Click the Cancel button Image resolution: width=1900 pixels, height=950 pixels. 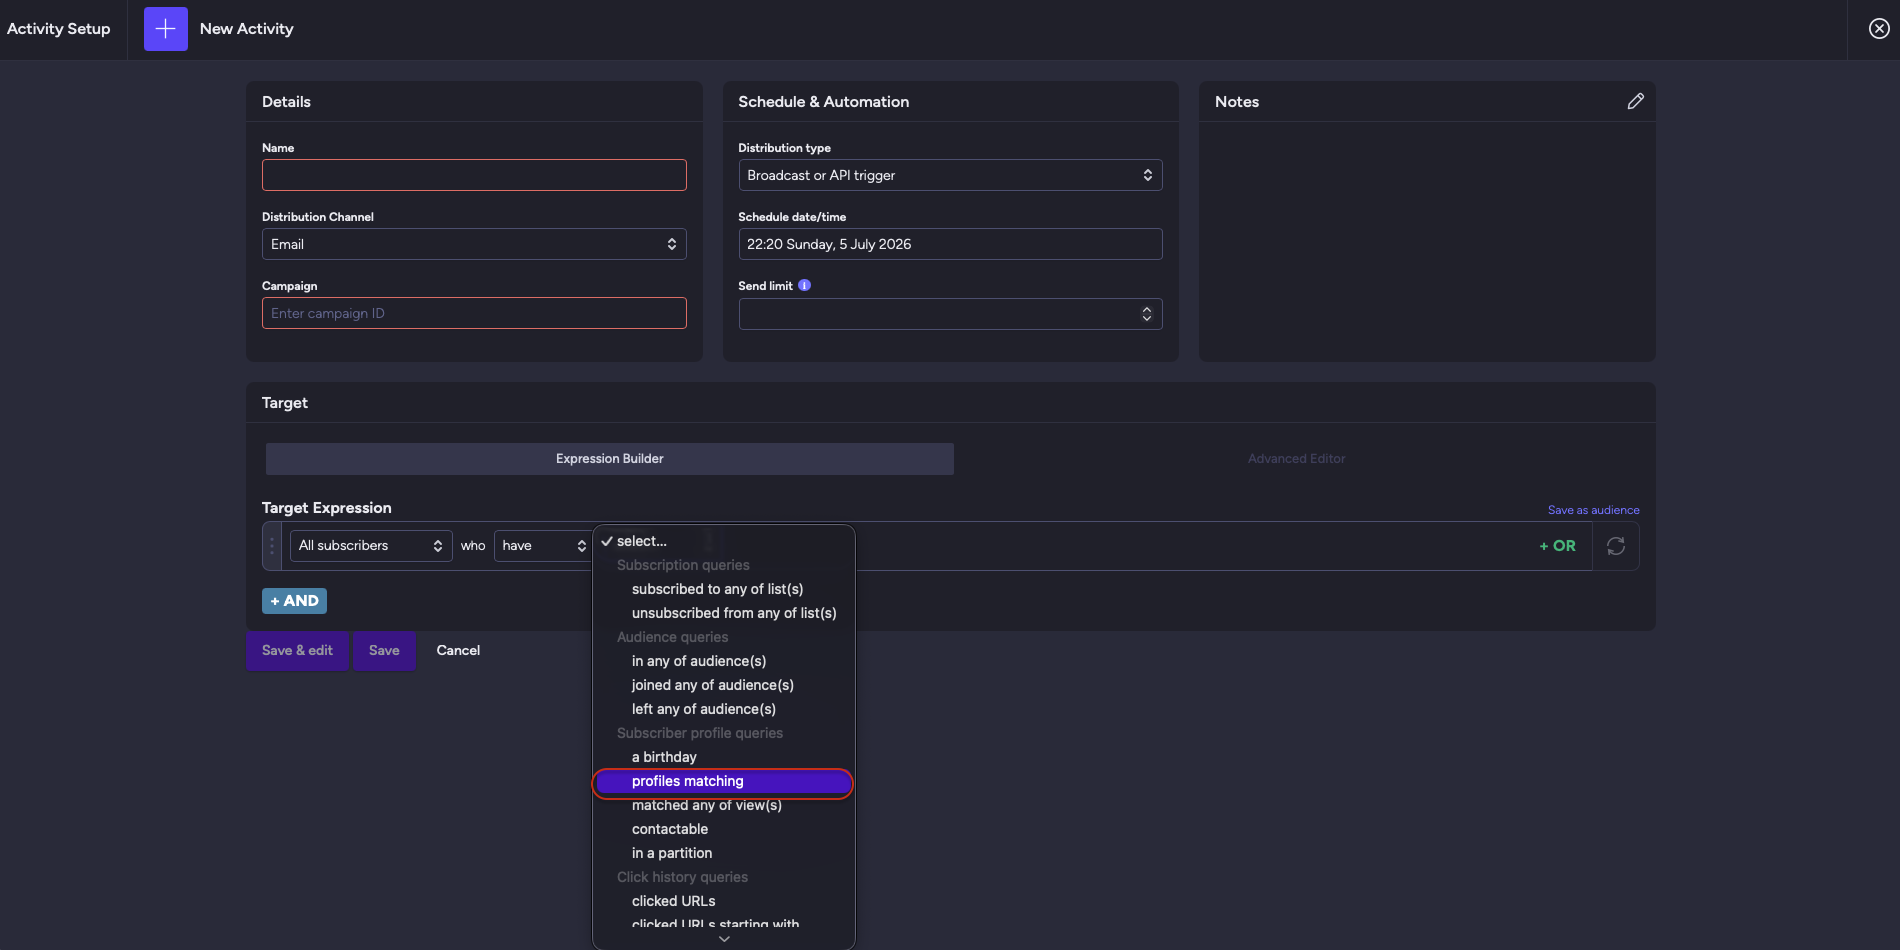coord(458,651)
